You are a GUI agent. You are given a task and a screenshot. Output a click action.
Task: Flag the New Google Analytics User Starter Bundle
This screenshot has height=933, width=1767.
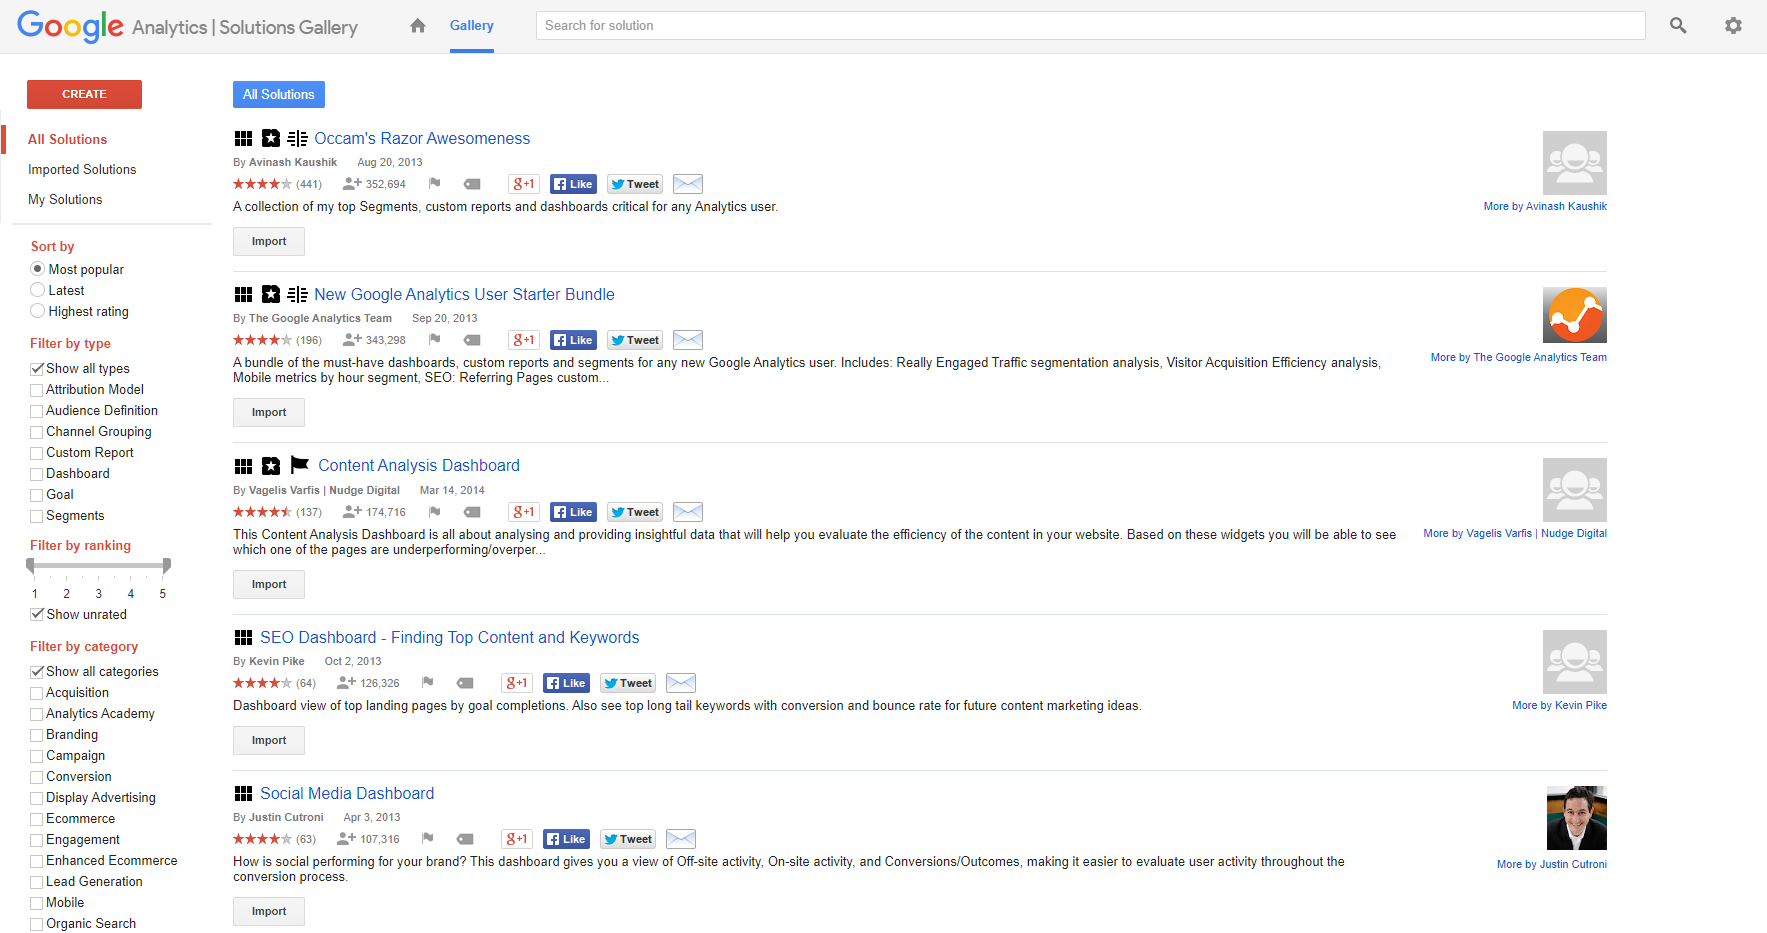tap(435, 340)
